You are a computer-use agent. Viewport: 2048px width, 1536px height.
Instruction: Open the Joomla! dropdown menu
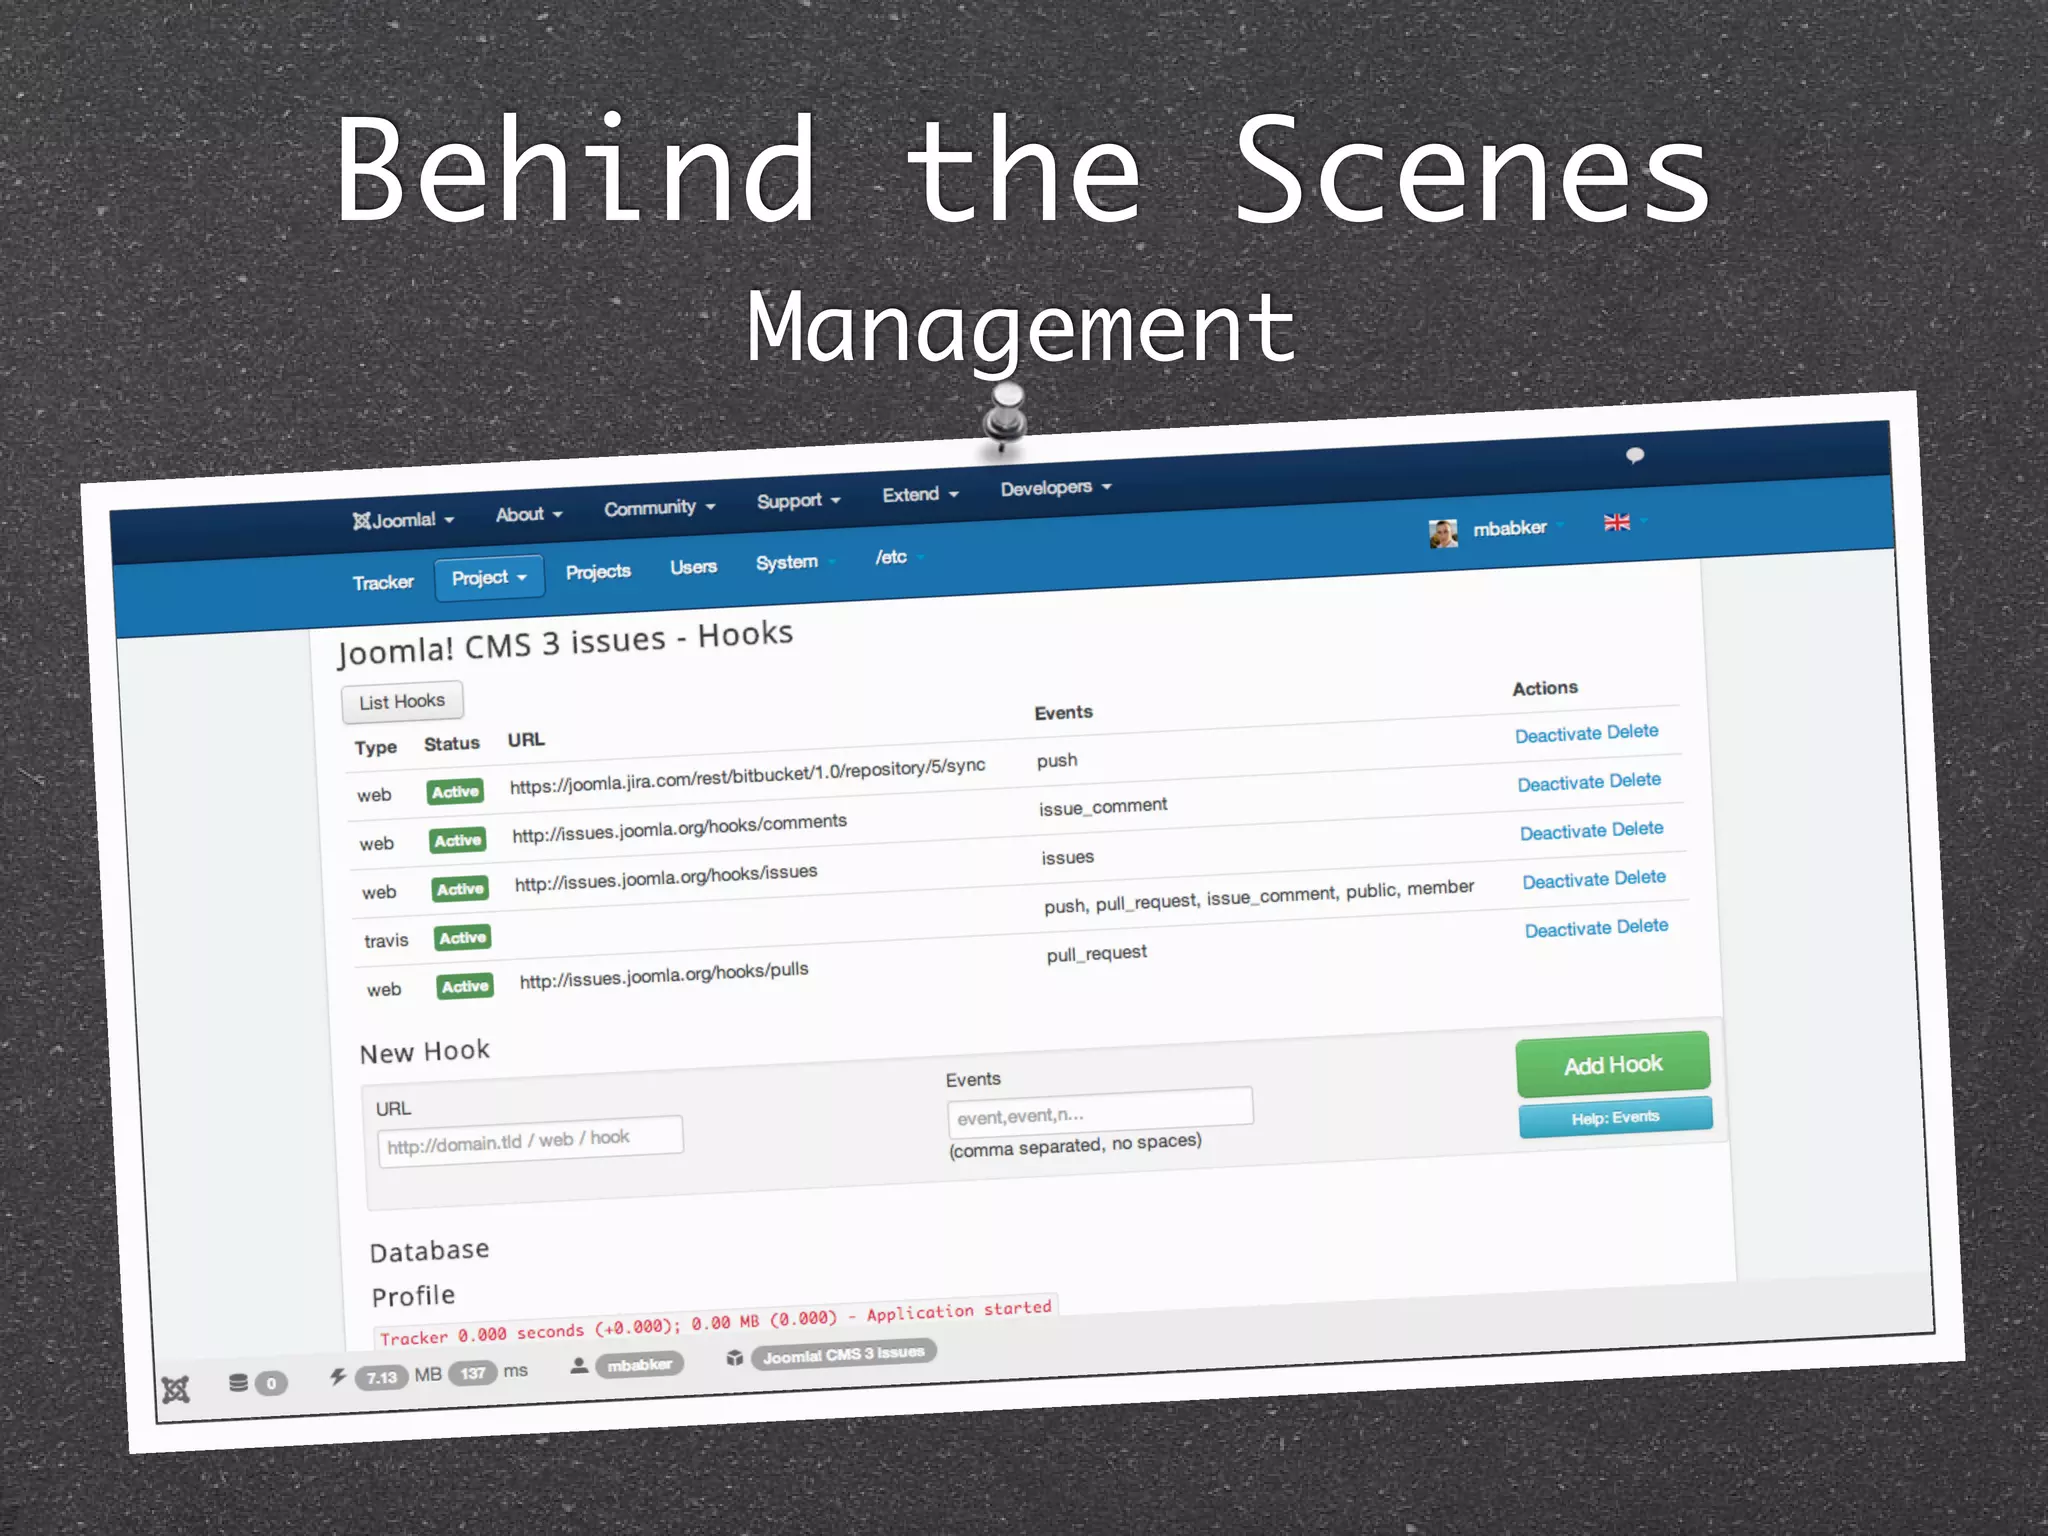pyautogui.click(x=403, y=520)
